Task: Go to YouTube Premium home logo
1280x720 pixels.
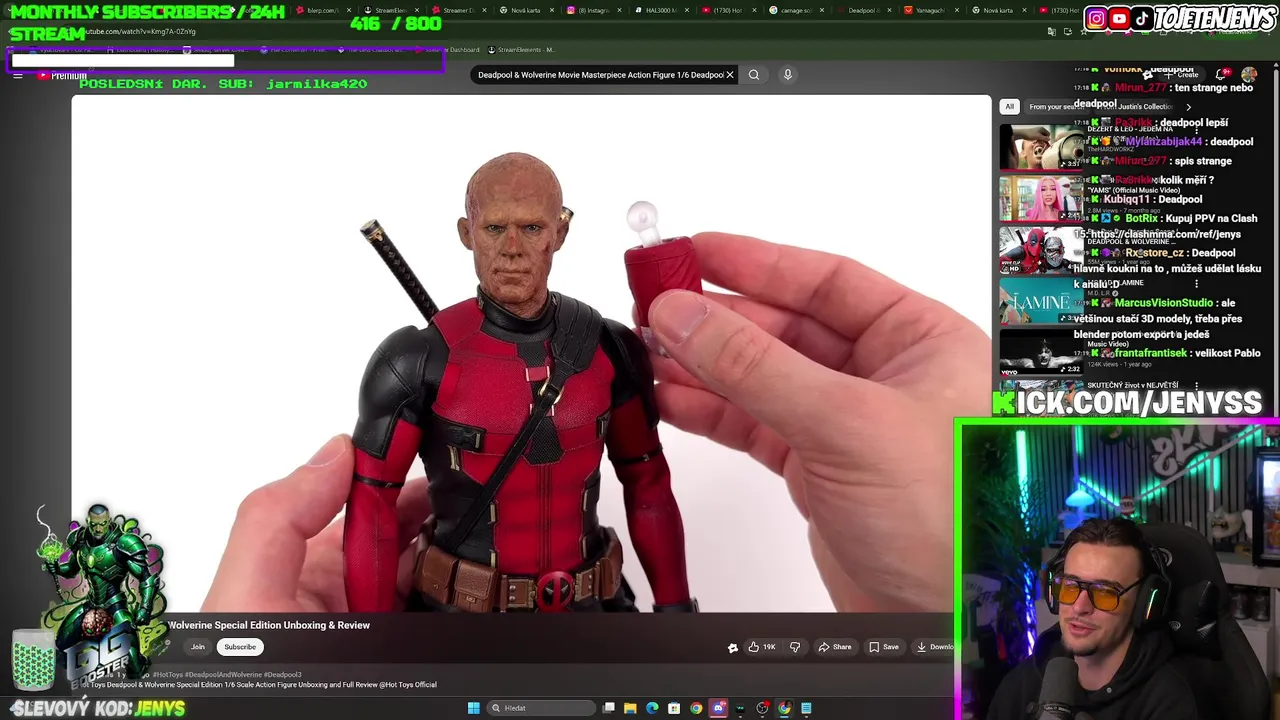Action: coord(62,76)
